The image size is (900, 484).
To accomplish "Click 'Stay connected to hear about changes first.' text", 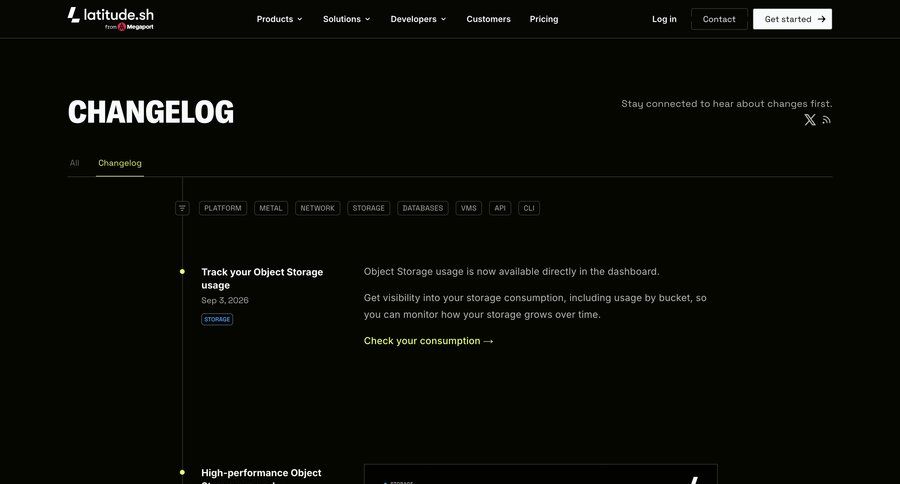I will pyautogui.click(x=726, y=103).
